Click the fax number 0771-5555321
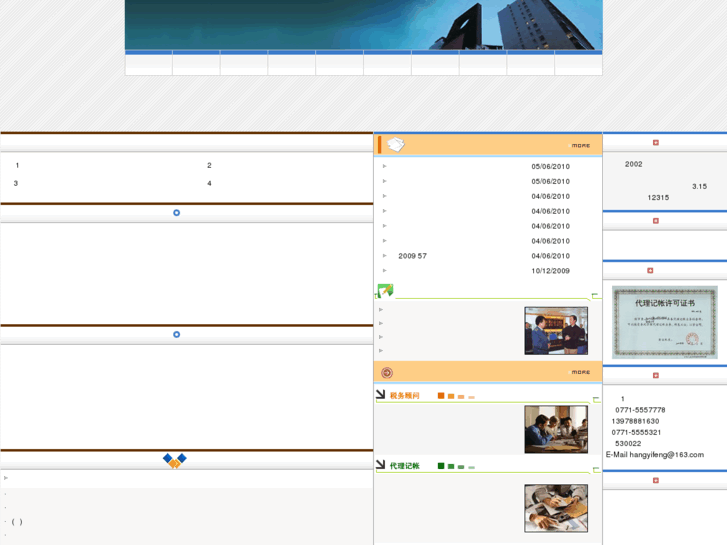Viewport: 727px width, 545px height. coord(636,432)
